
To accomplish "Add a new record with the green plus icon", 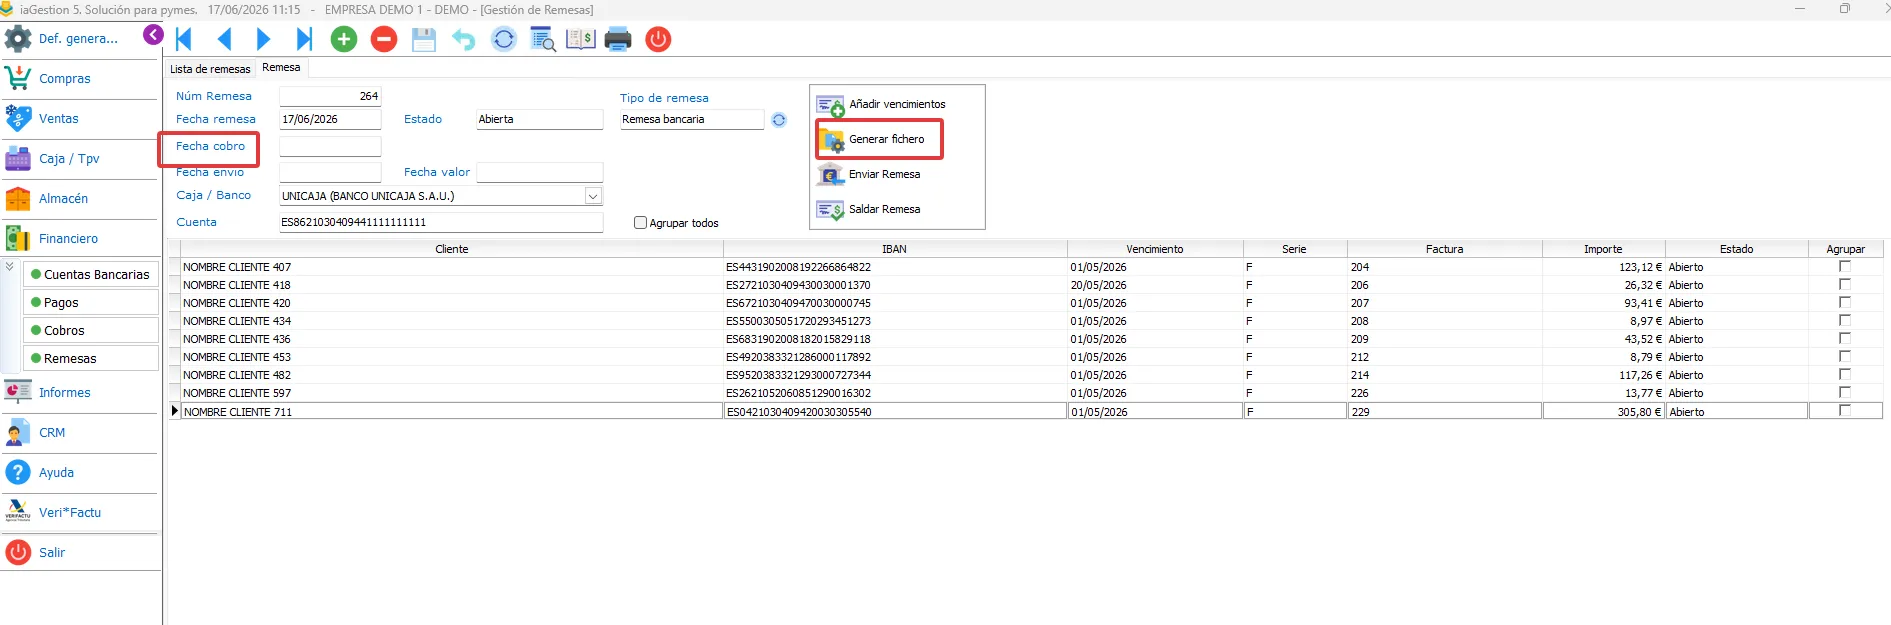I will point(344,39).
